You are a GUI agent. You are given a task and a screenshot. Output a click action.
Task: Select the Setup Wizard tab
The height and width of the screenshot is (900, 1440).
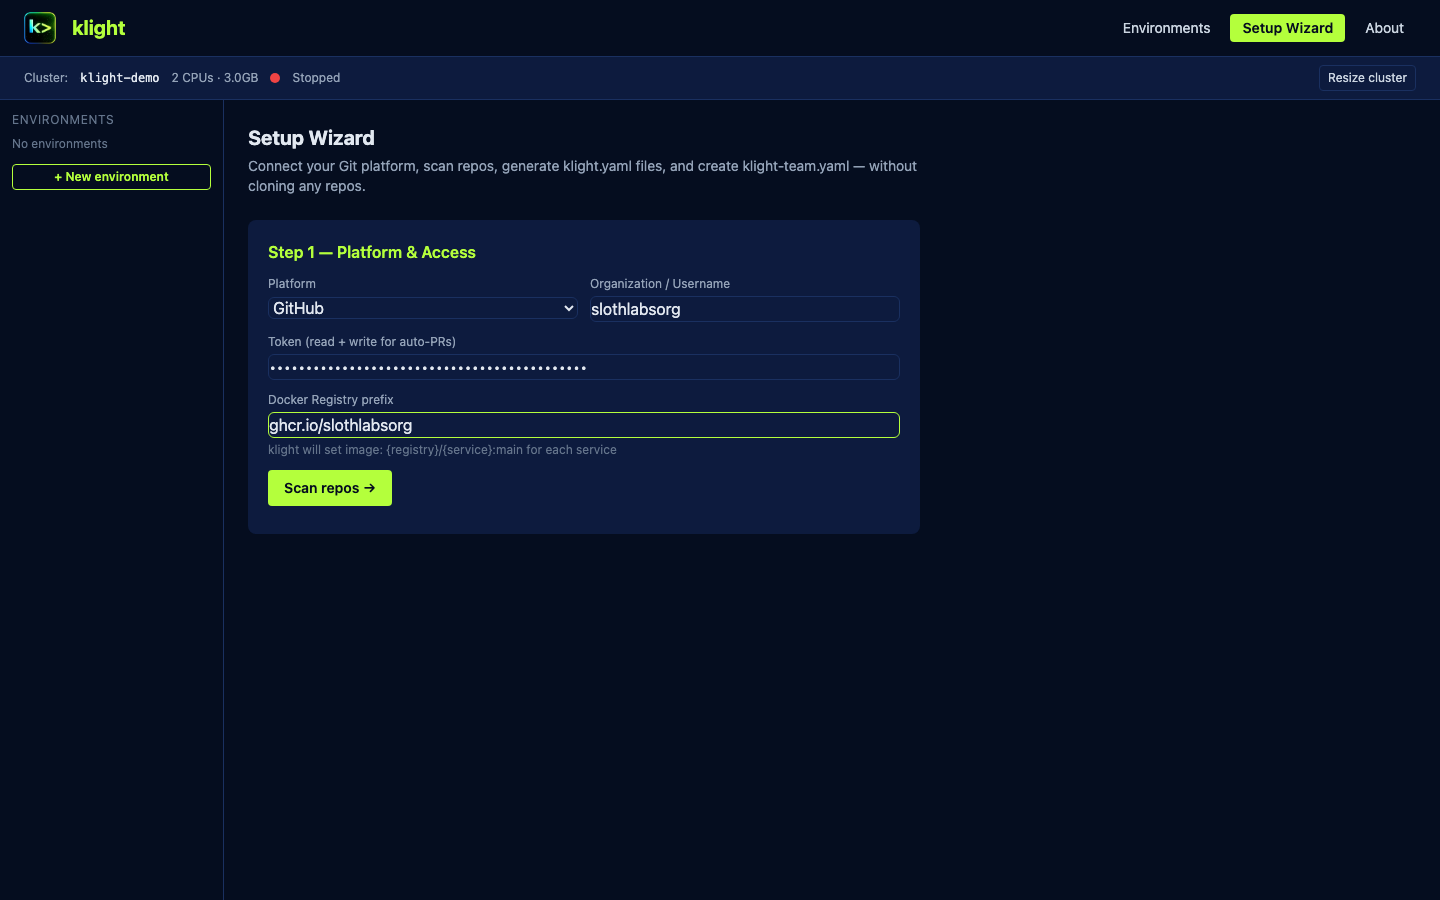pos(1287,28)
